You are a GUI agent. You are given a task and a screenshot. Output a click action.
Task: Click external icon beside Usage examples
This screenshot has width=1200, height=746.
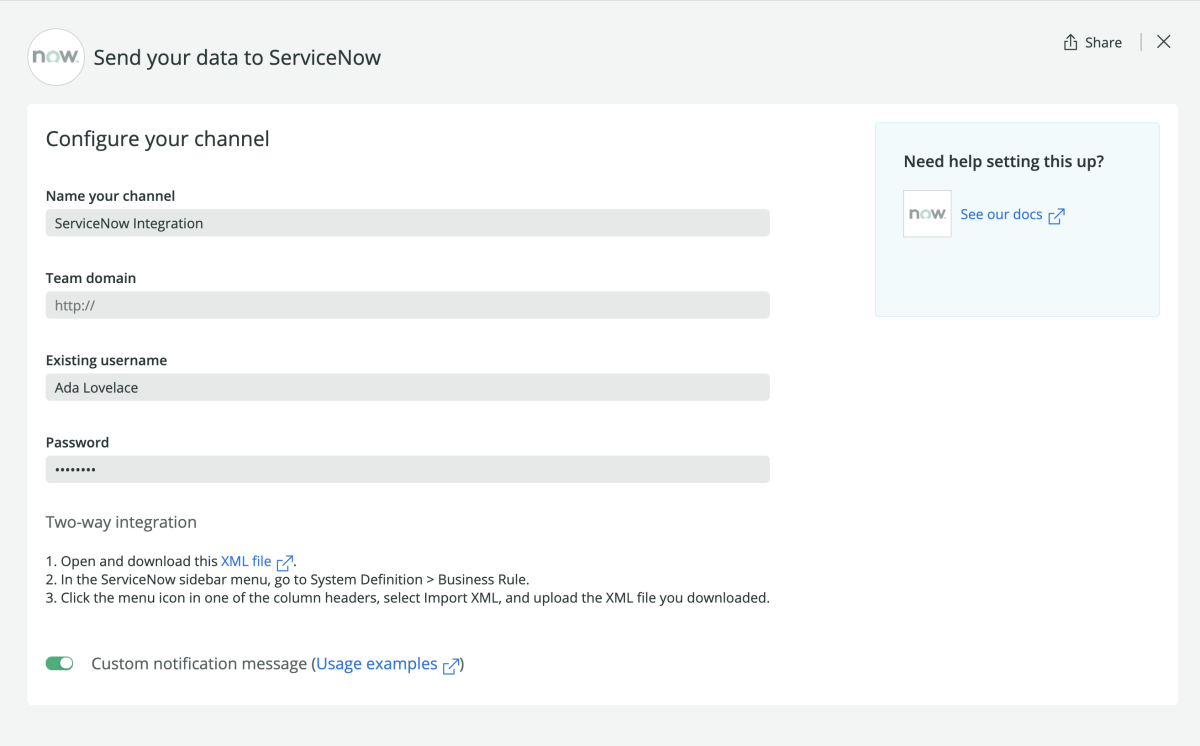(x=451, y=665)
